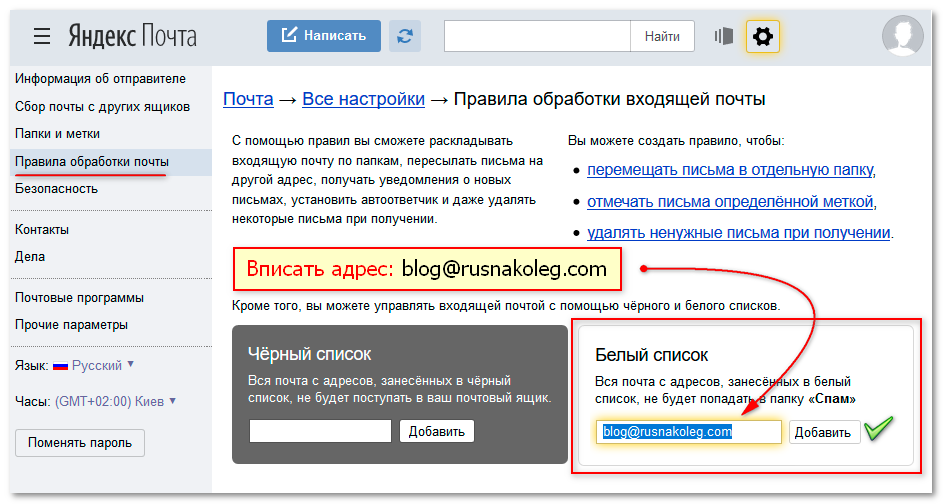
Task: Expand the Русский language dropdown
Action: click(103, 366)
